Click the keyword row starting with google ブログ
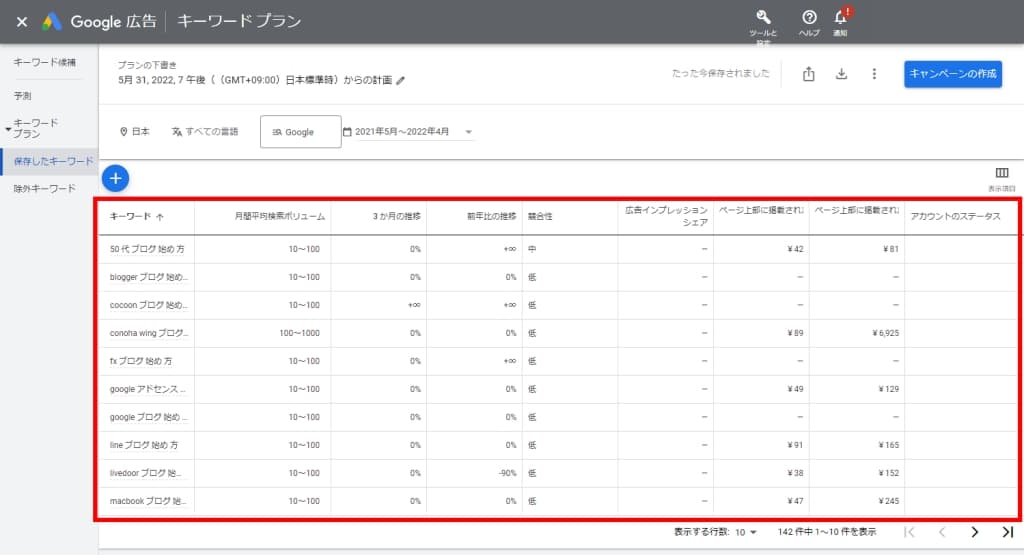The height and width of the screenshot is (555, 1024). pyautogui.click(x=148, y=417)
